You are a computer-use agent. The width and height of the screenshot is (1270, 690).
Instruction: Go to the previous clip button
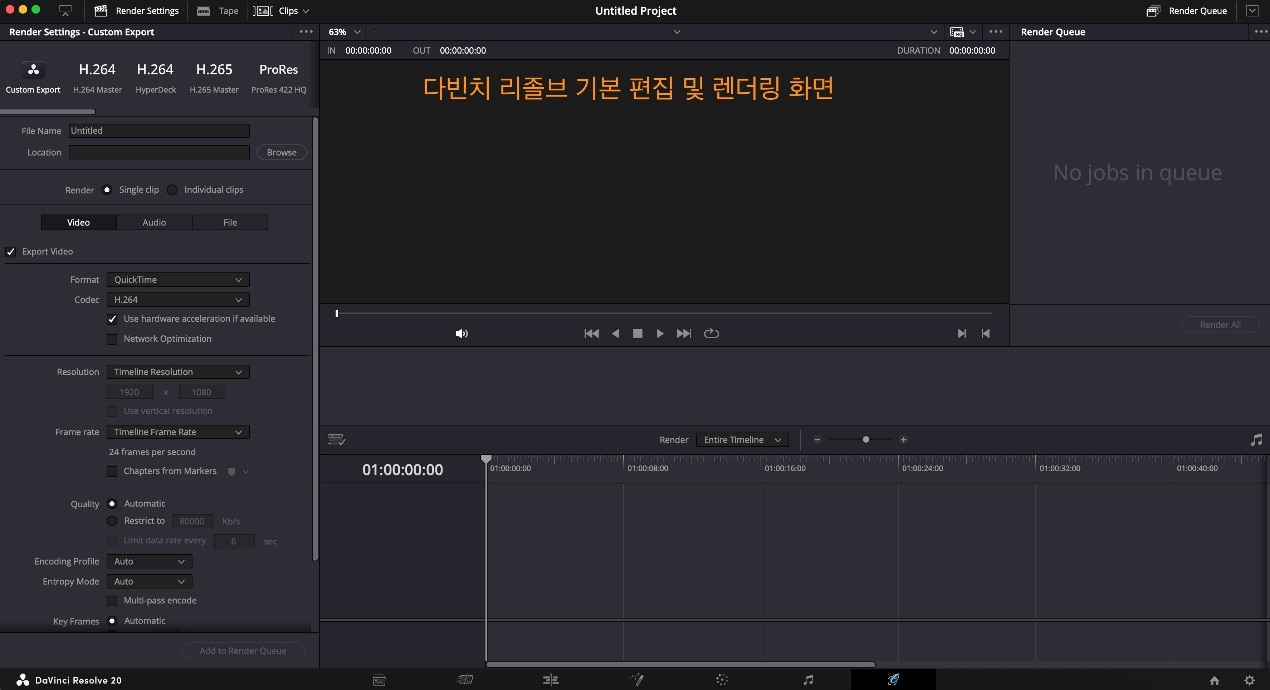pos(986,334)
